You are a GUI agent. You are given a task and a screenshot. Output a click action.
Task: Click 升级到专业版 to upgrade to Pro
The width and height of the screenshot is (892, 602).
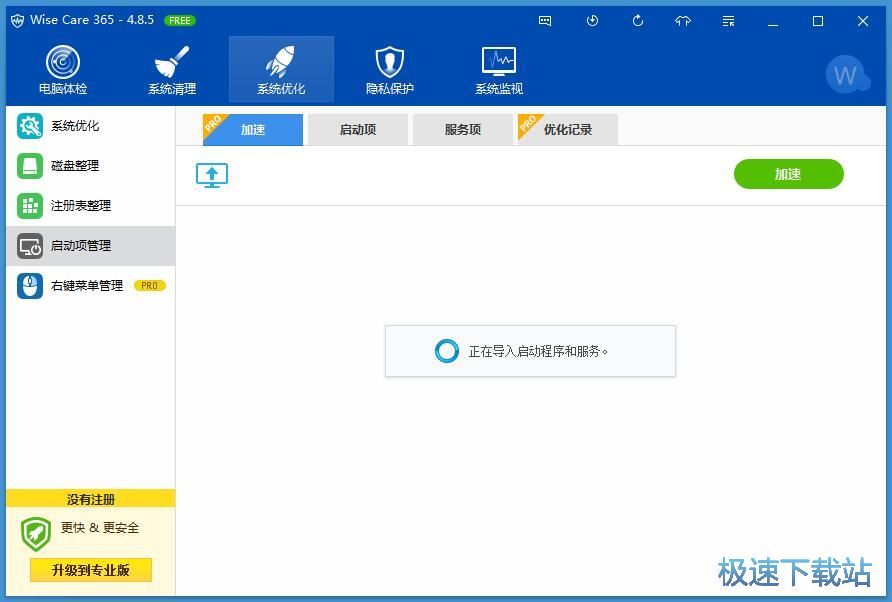tap(90, 570)
